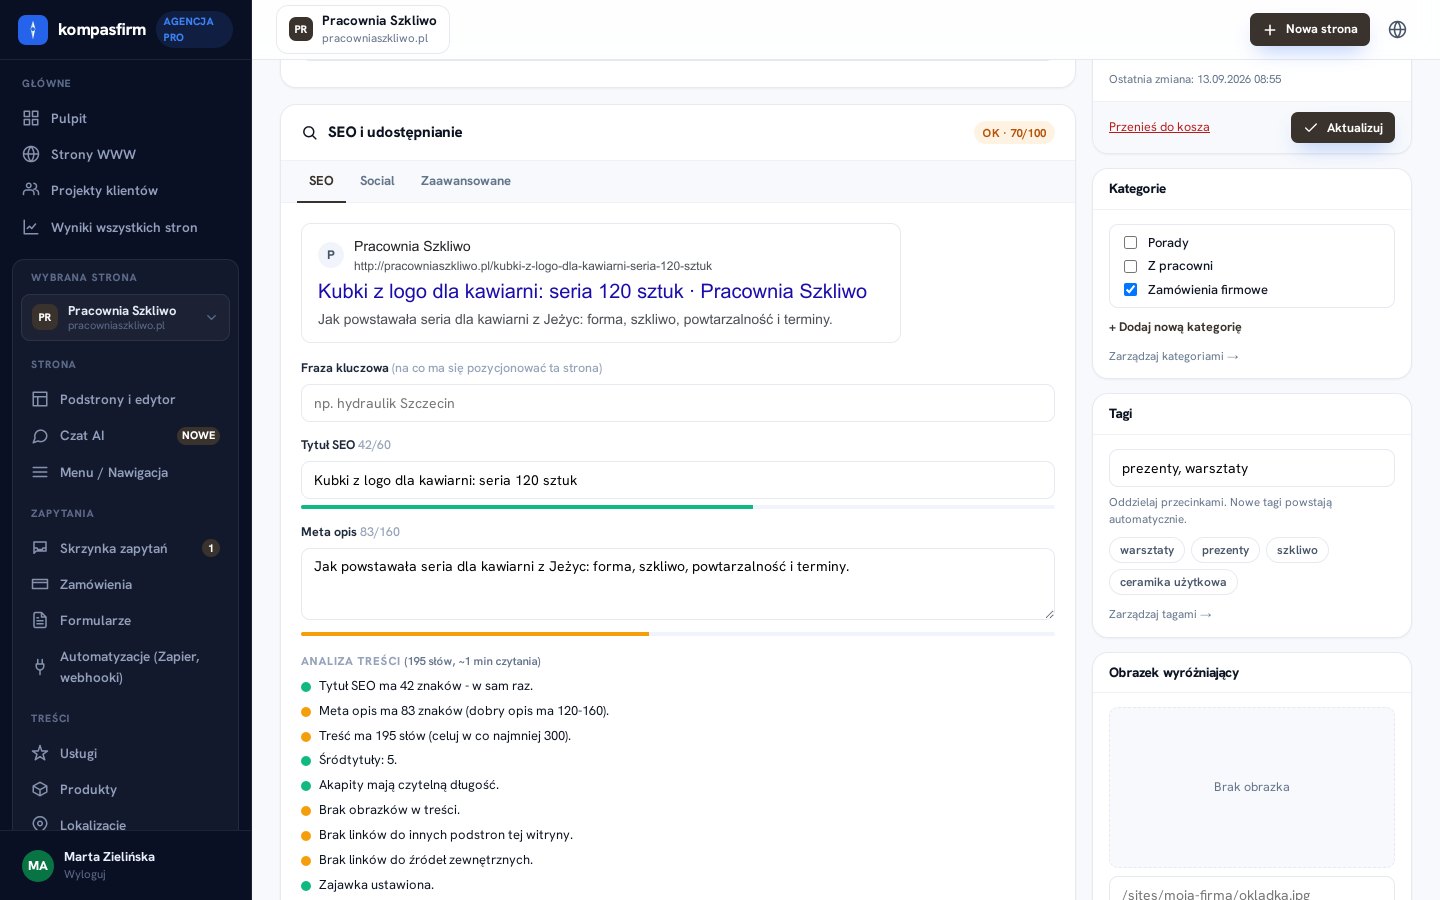1440x900 pixels.
Task: Click the plug icon for Automatyzacje
Action: (40, 667)
